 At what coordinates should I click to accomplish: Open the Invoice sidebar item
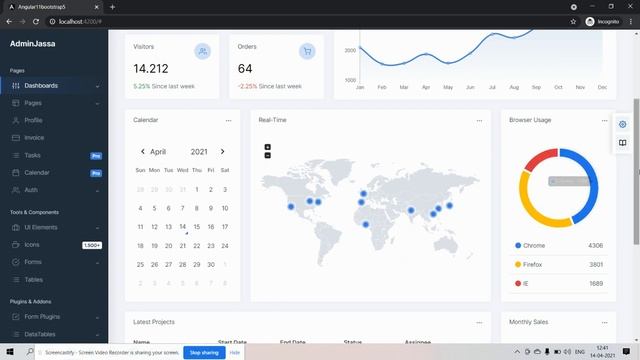pyautogui.click(x=54, y=138)
